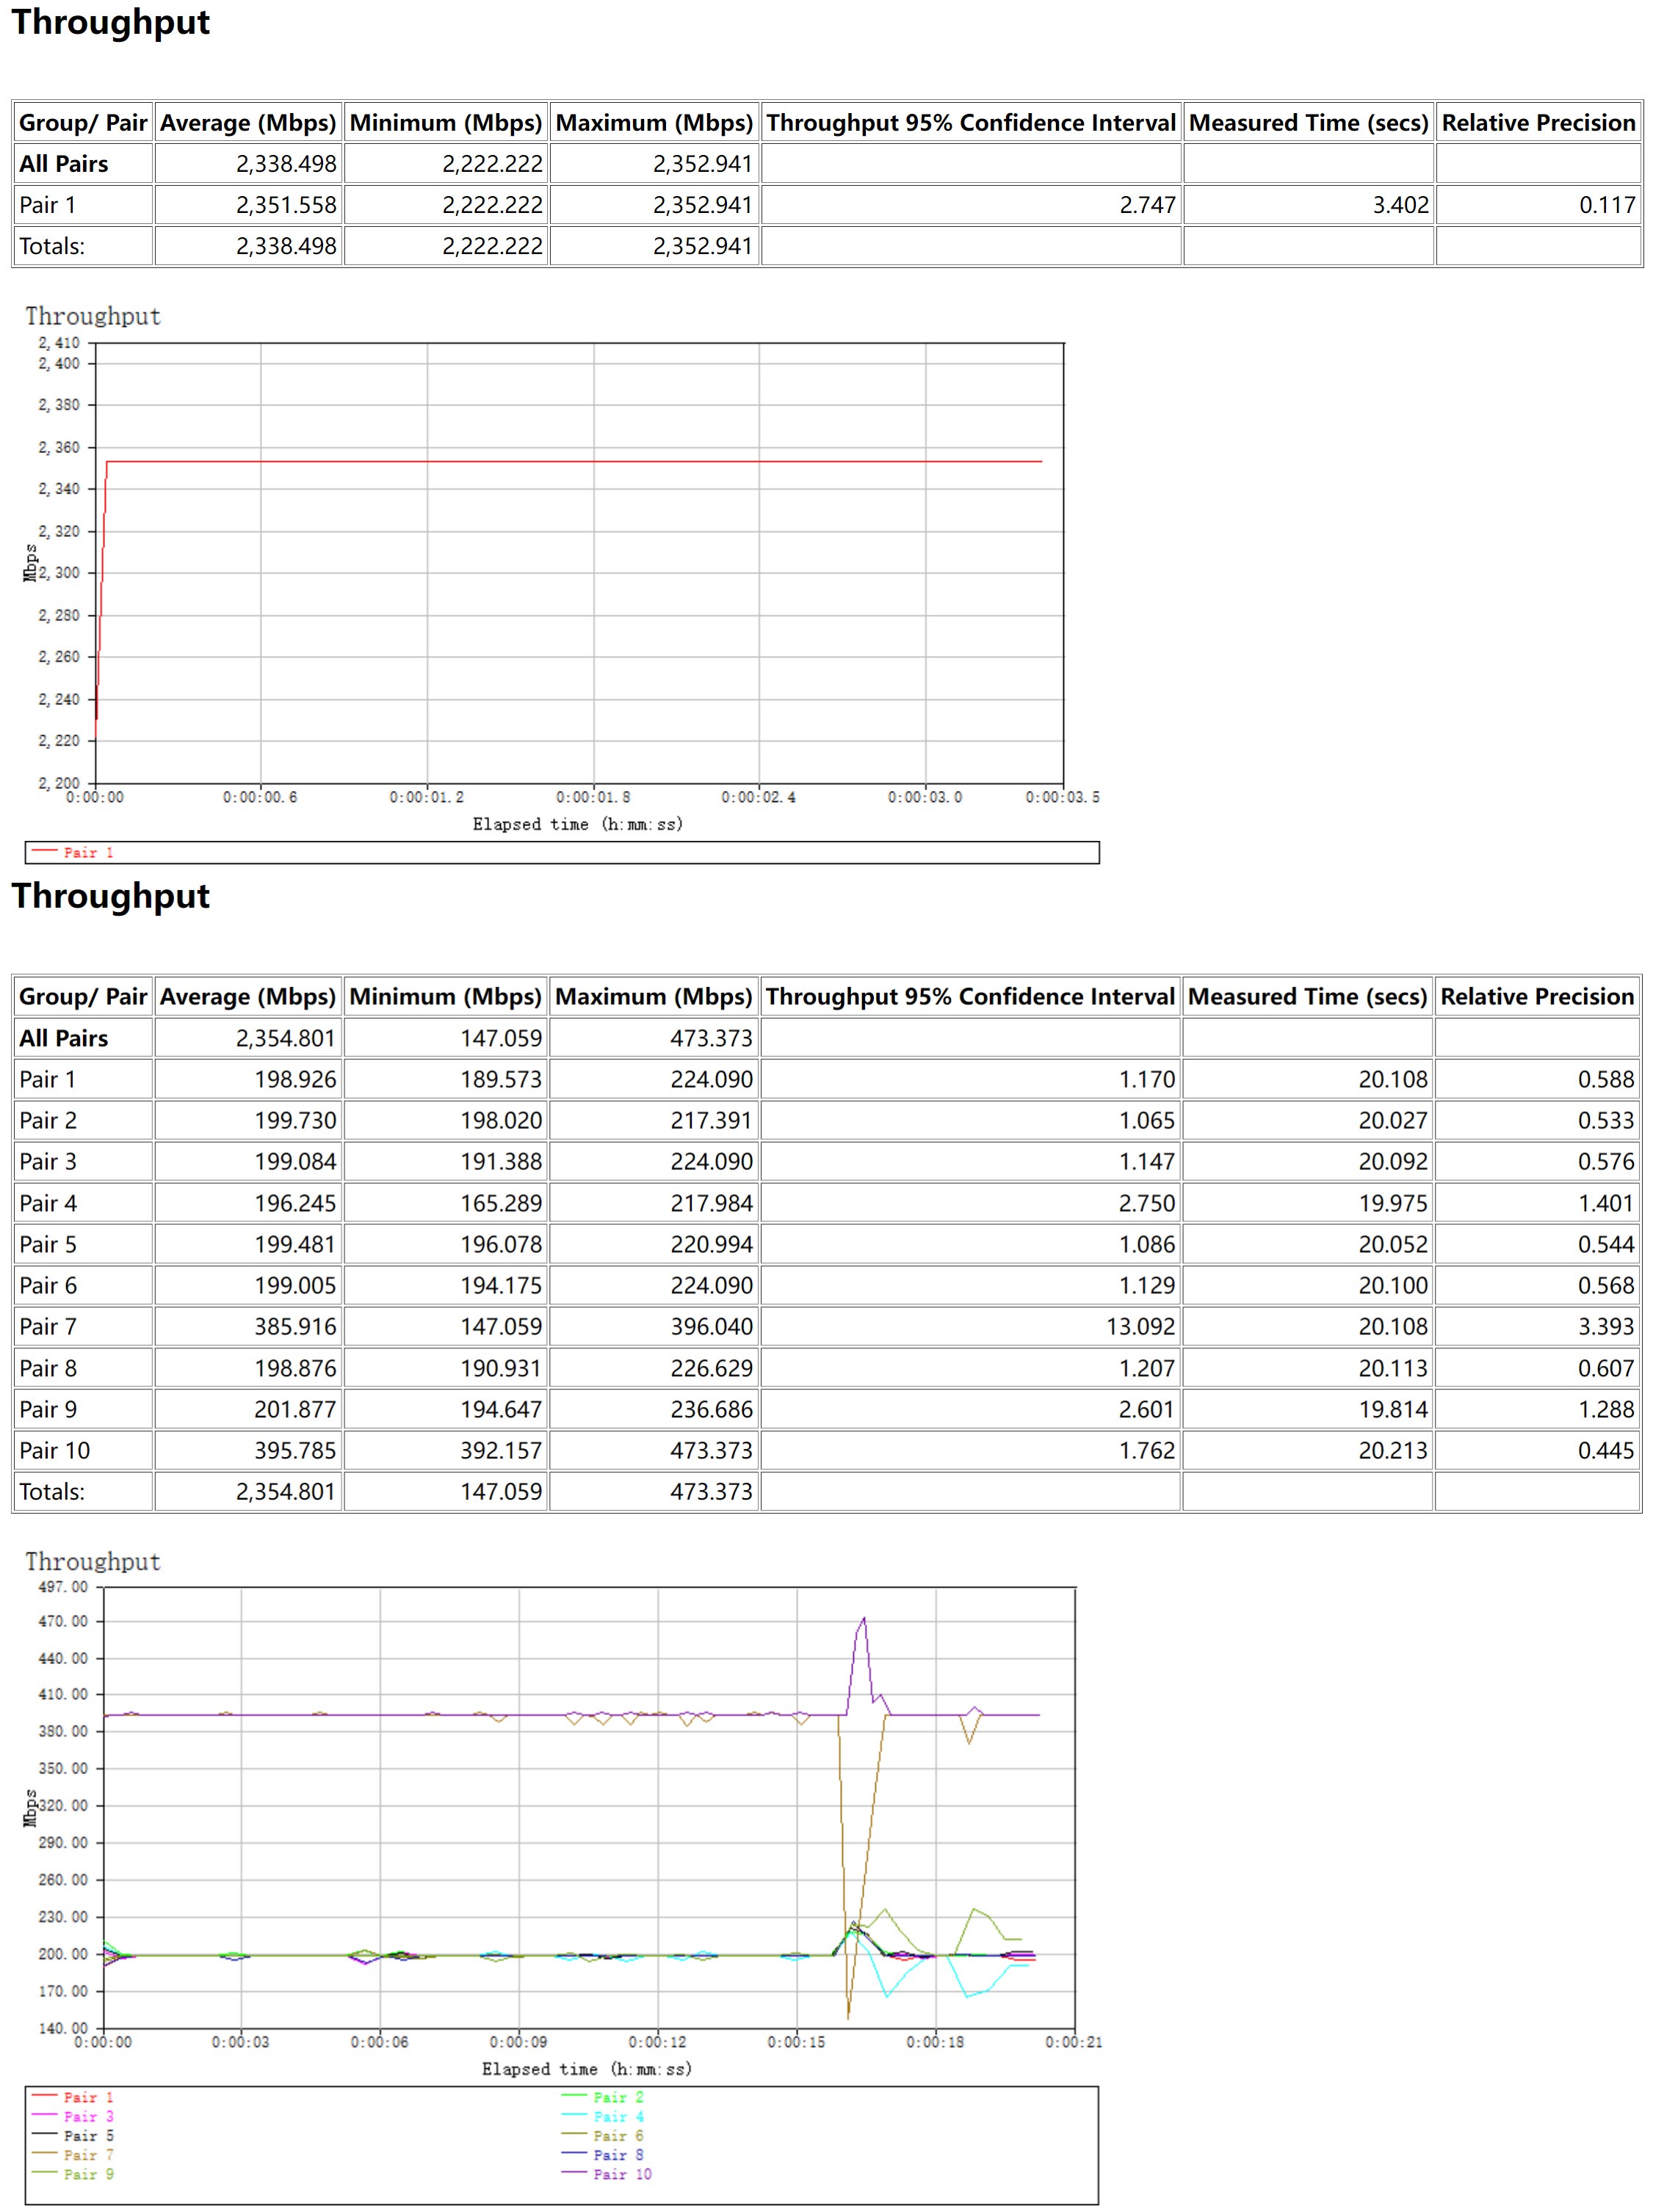
Task: Select Pair 2 average 199.730
Action: tap(295, 1120)
